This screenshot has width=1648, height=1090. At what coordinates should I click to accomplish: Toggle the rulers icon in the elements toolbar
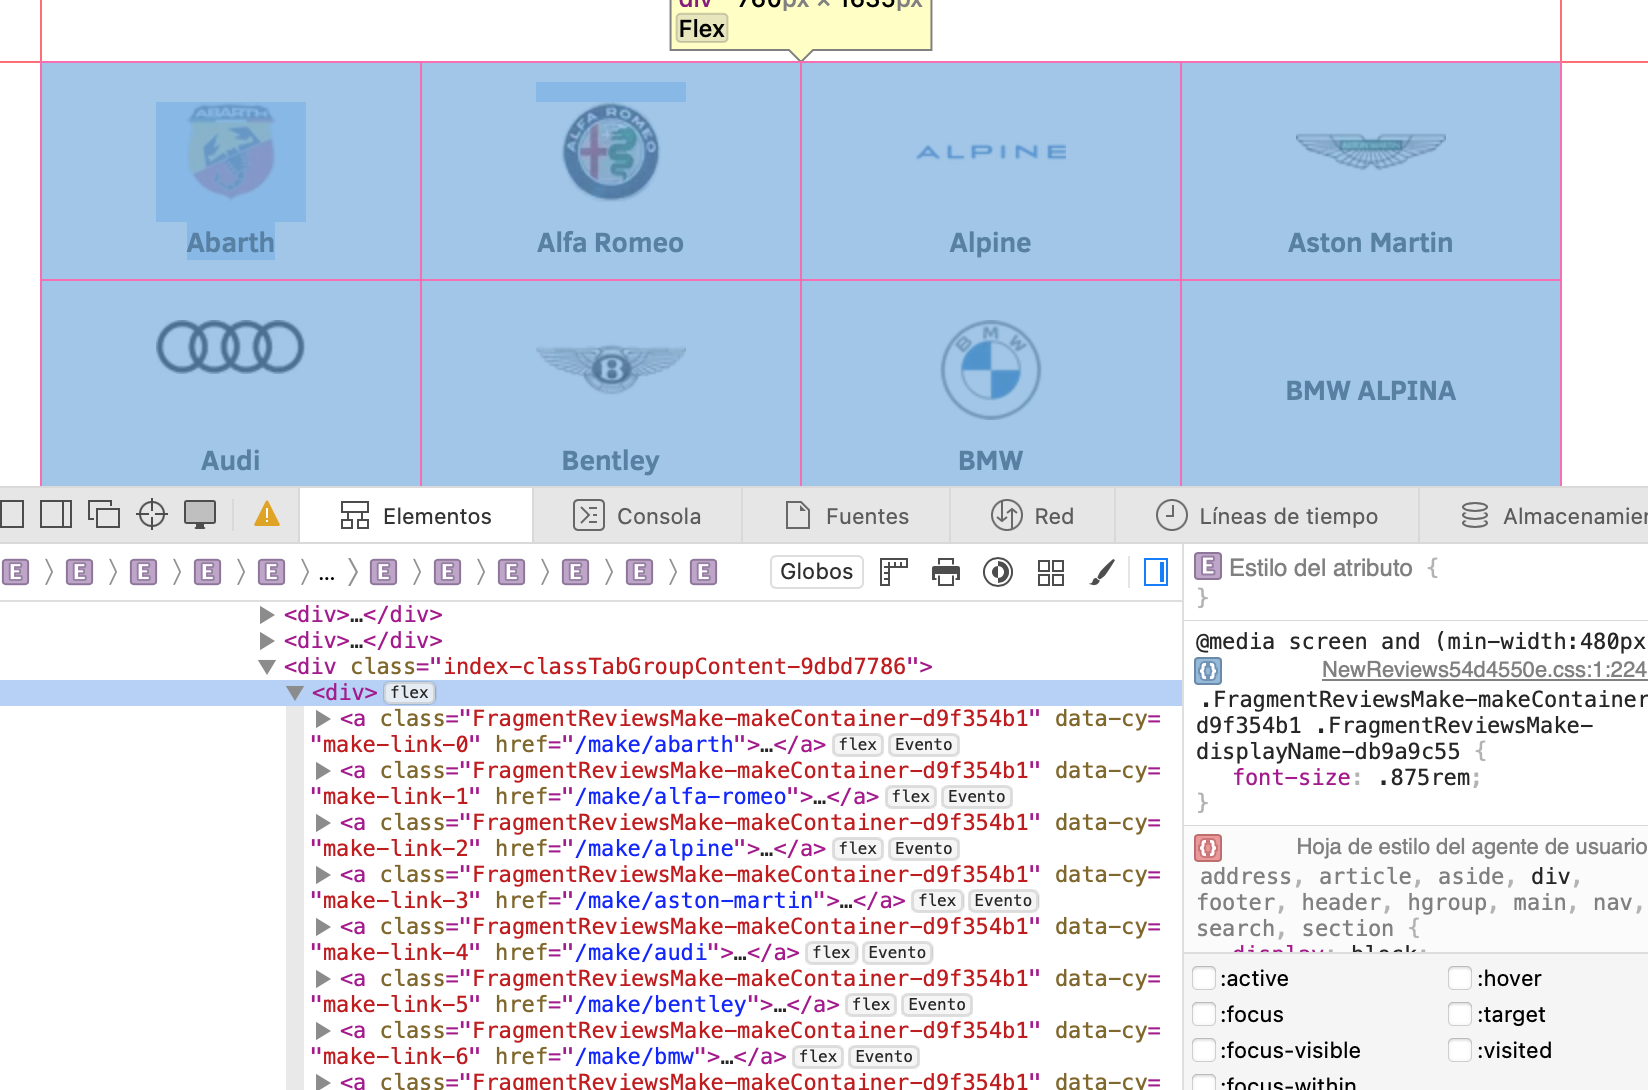(x=893, y=572)
